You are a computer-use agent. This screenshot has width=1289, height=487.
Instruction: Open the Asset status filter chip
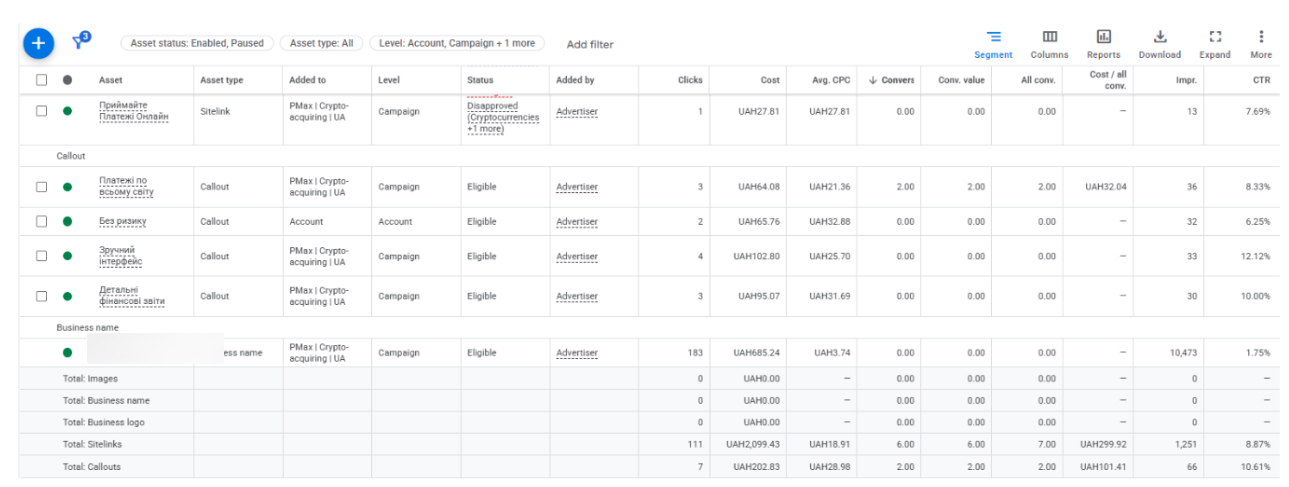click(x=197, y=44)
